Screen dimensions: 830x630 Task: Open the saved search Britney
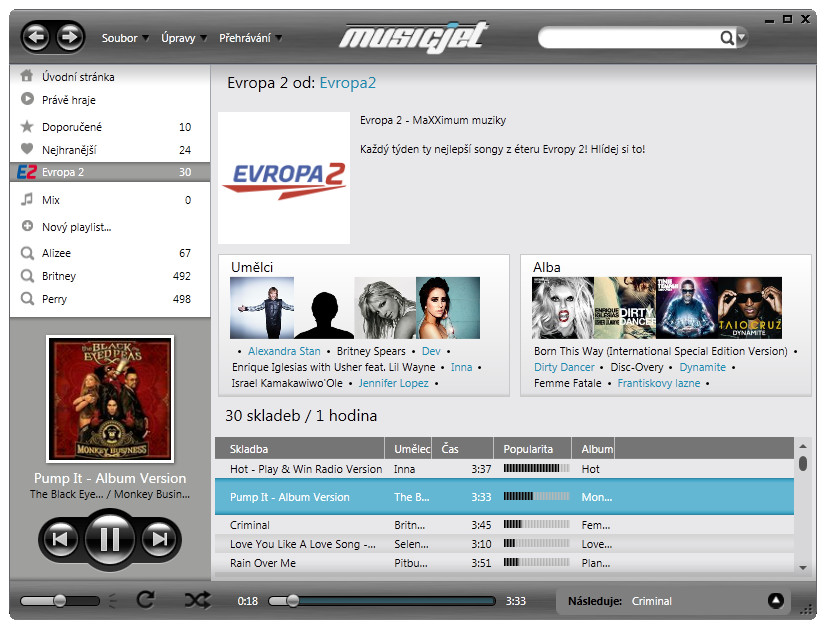(110, 276)
